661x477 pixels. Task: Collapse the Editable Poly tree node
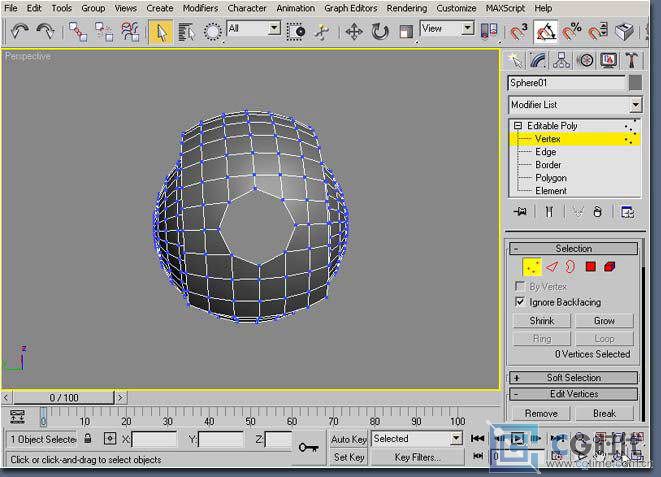518,126
